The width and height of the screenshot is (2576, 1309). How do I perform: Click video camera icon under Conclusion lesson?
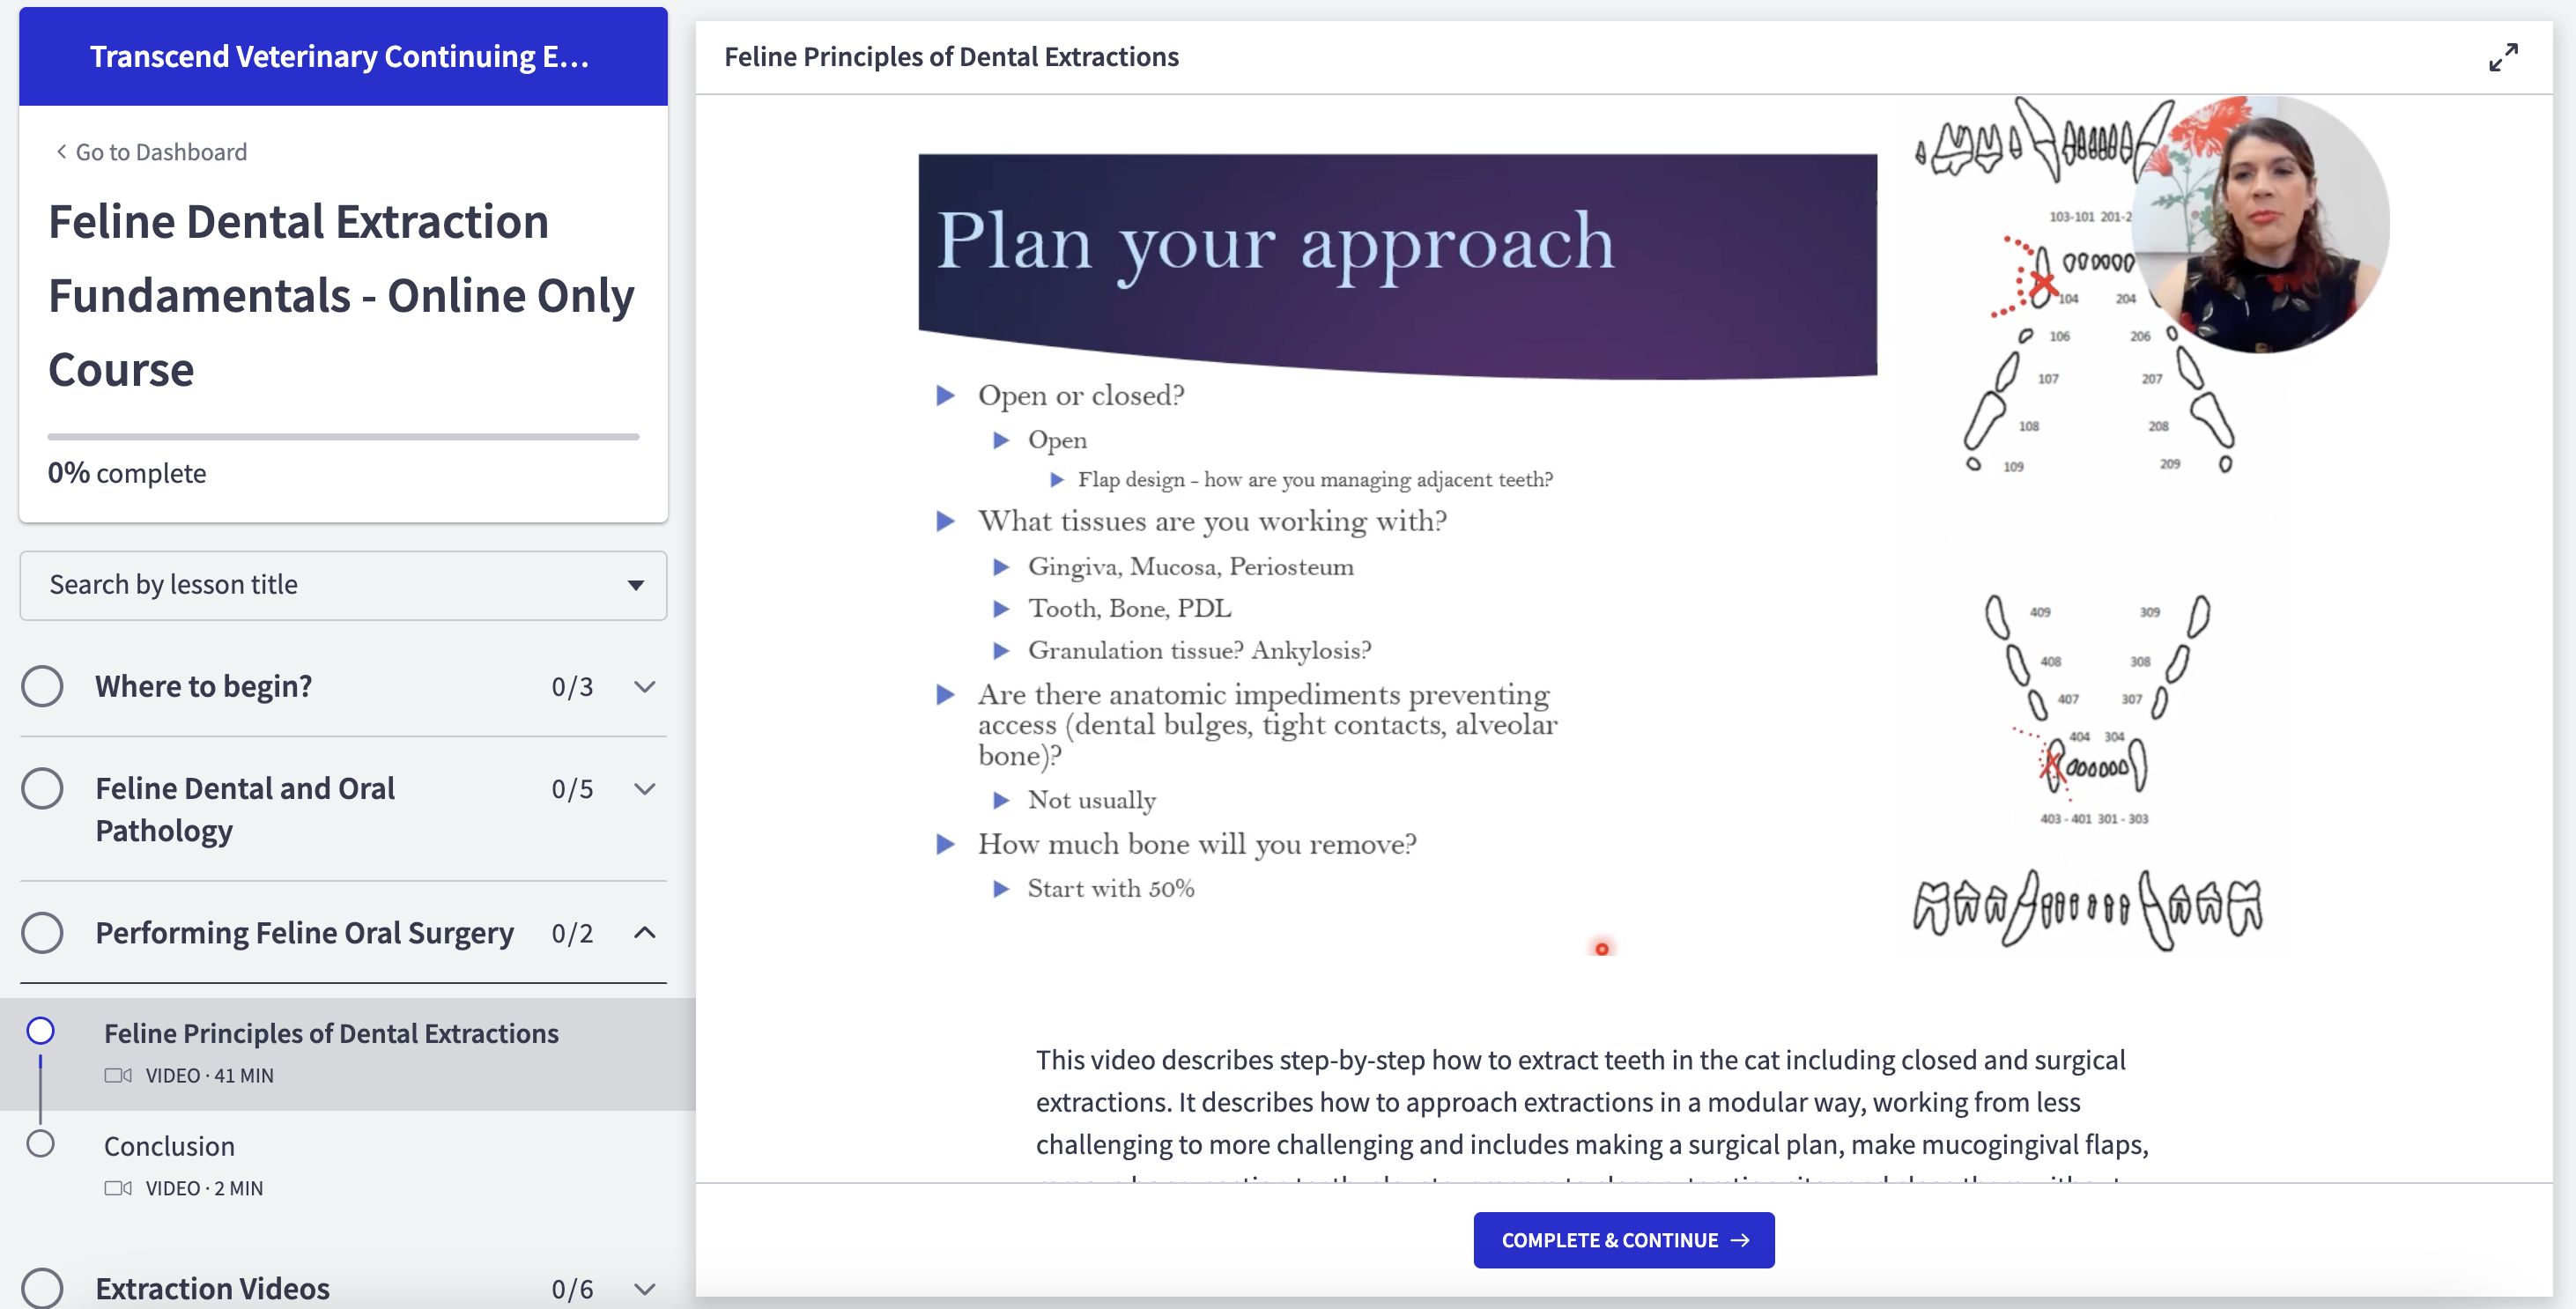pos(117,1188)
